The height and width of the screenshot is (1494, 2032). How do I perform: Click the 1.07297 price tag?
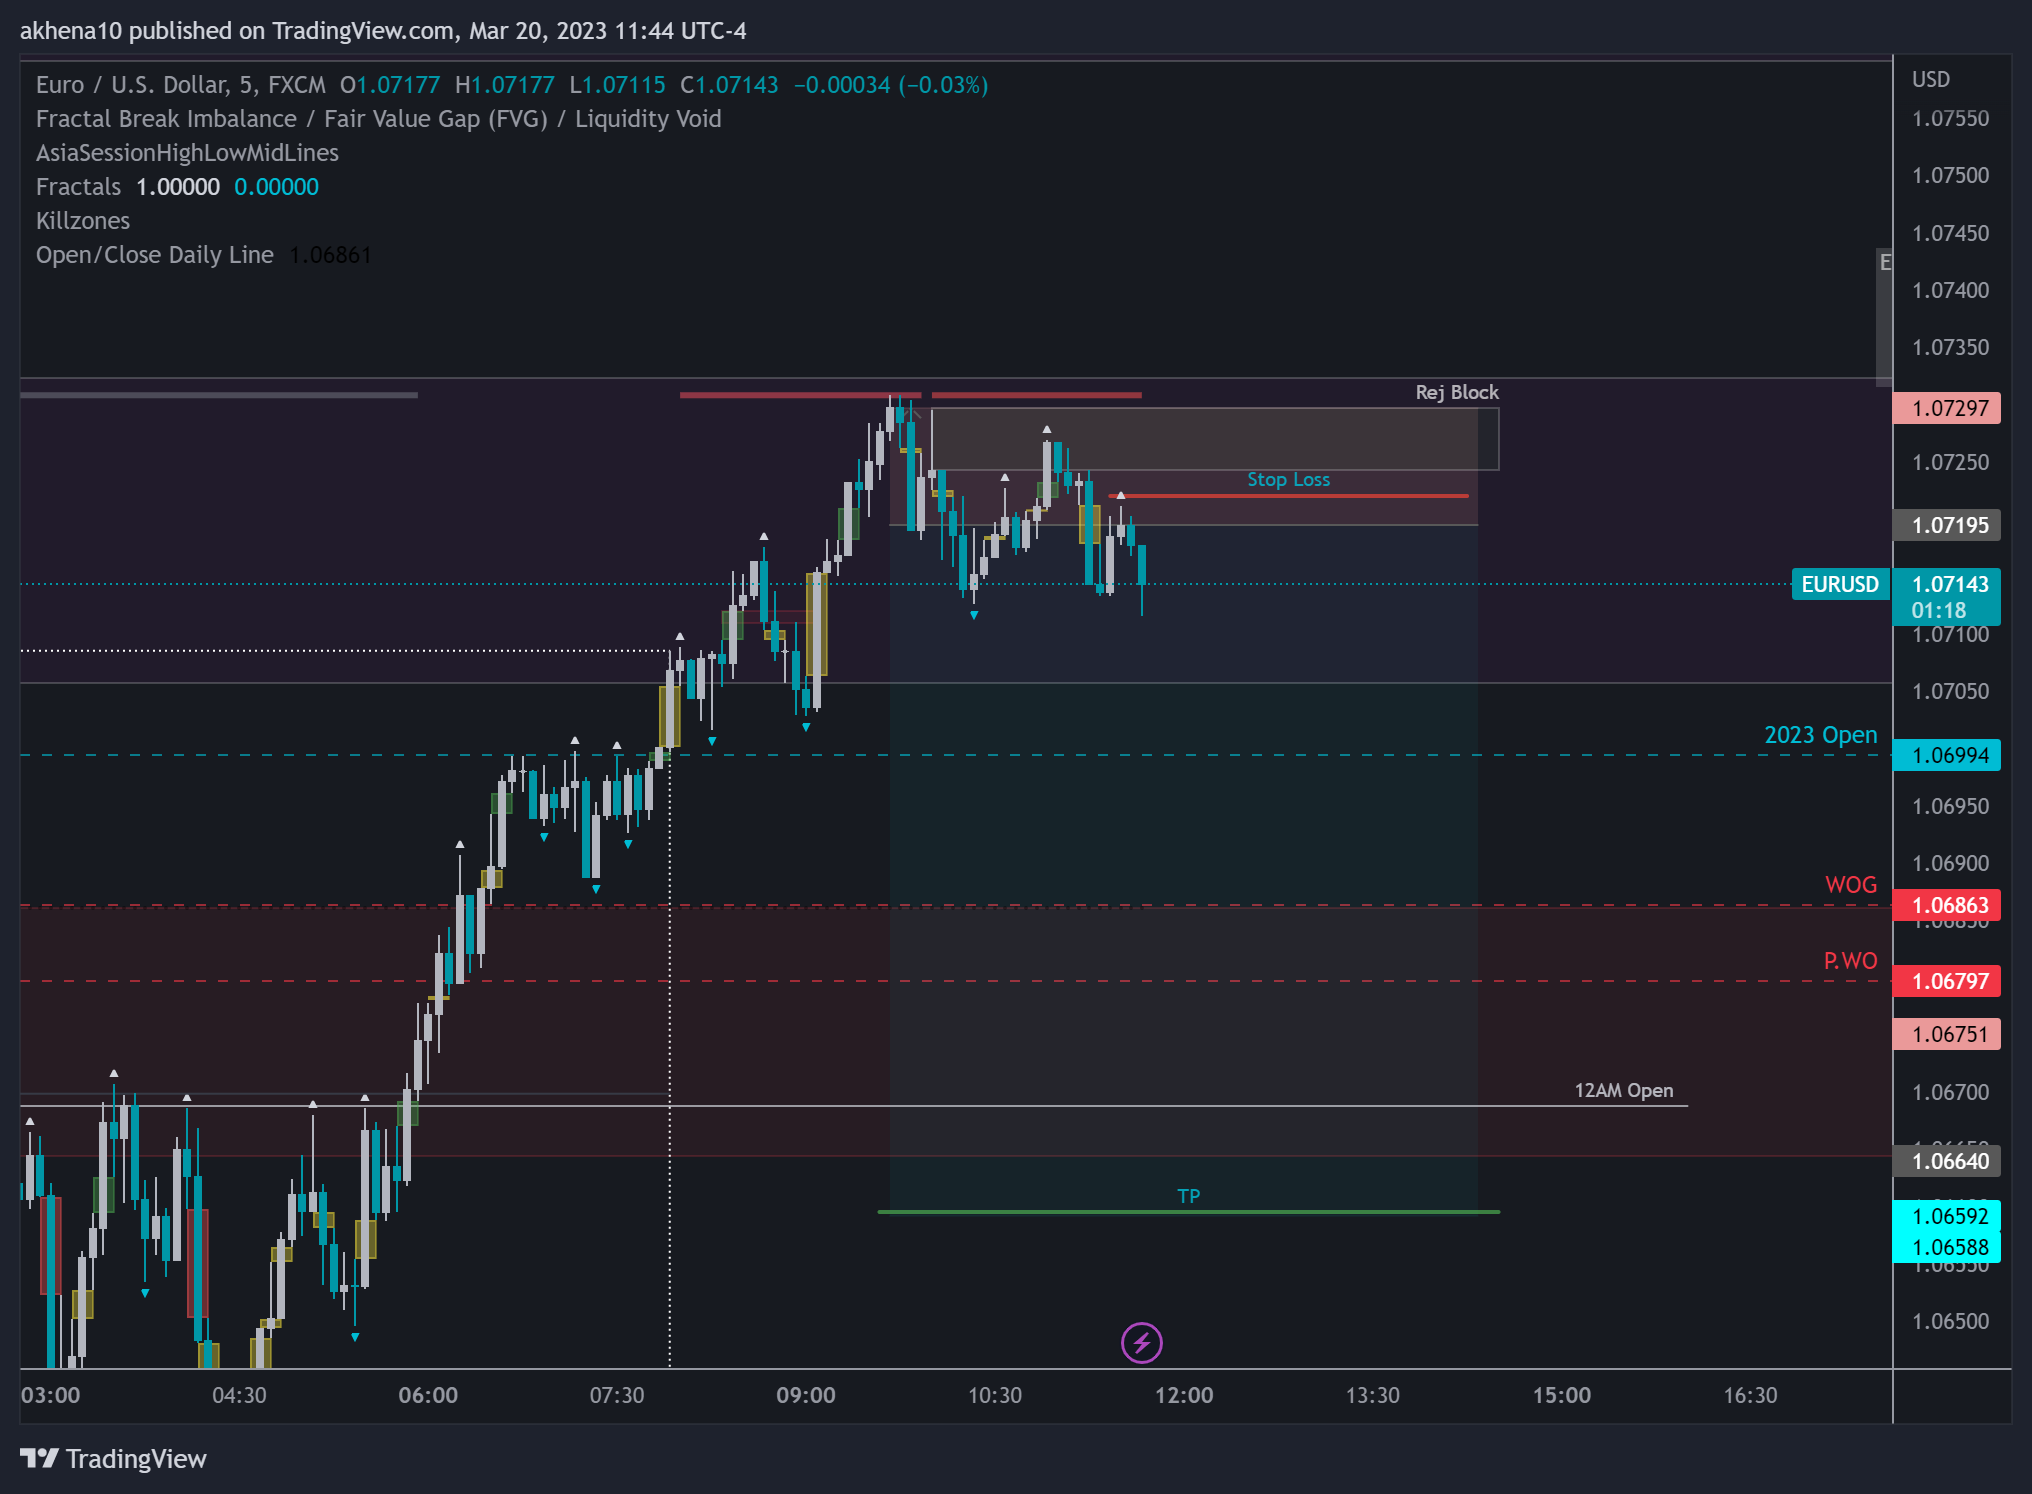[1947, 408]
